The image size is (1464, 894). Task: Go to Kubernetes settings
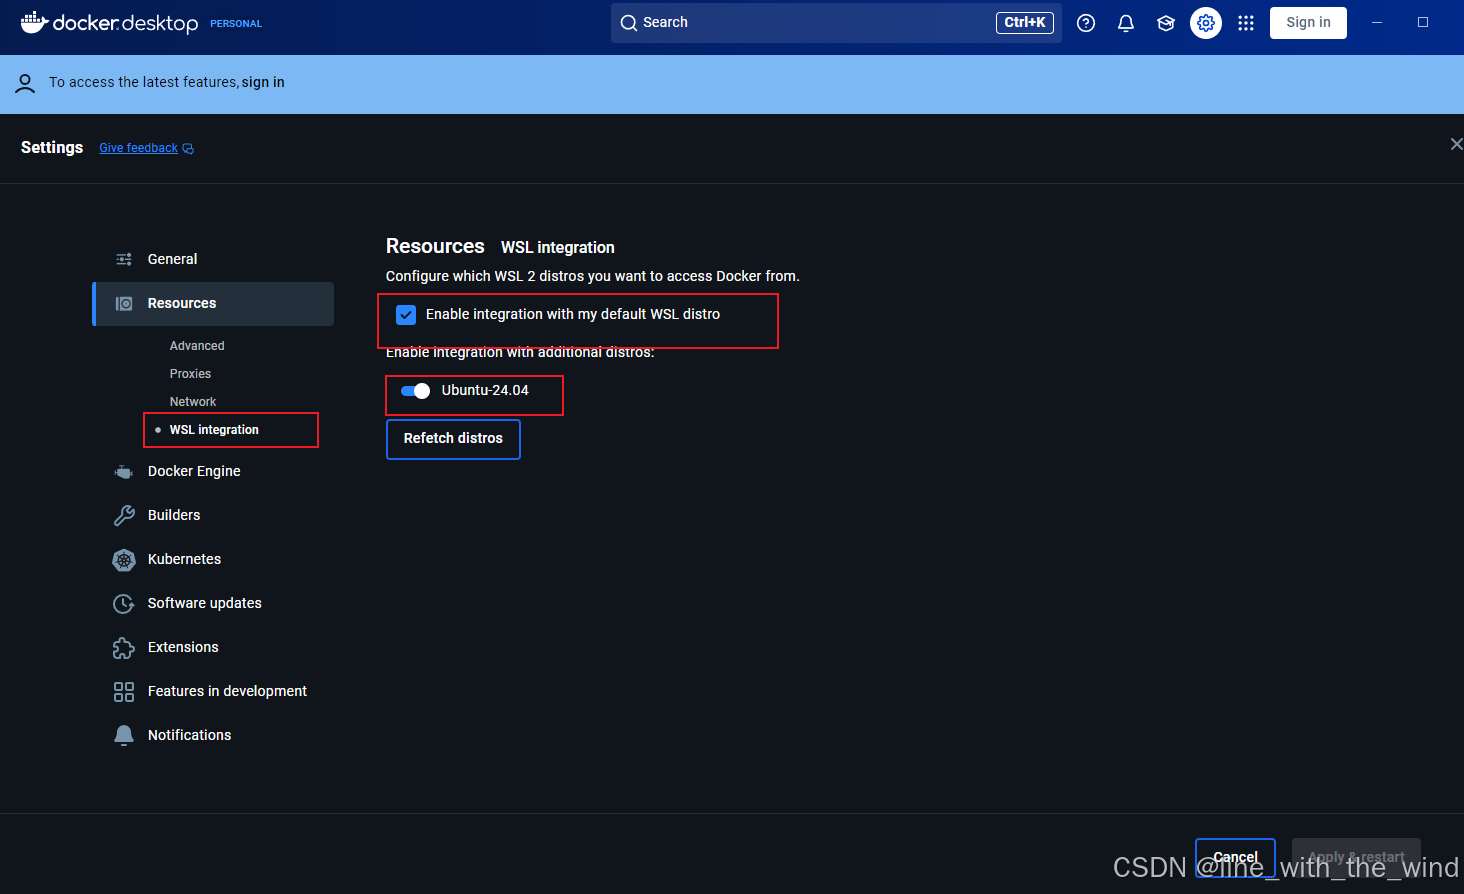click(x=214, y=559)
